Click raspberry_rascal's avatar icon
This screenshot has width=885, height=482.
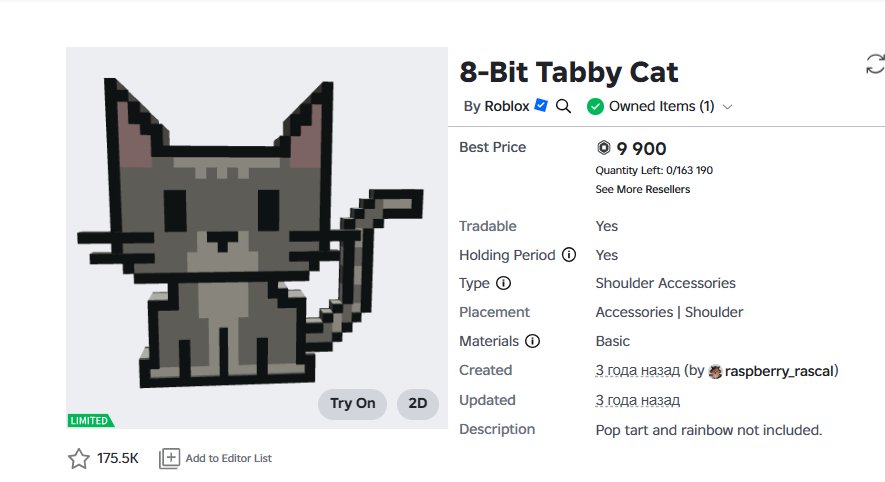(x=715, y=371)
